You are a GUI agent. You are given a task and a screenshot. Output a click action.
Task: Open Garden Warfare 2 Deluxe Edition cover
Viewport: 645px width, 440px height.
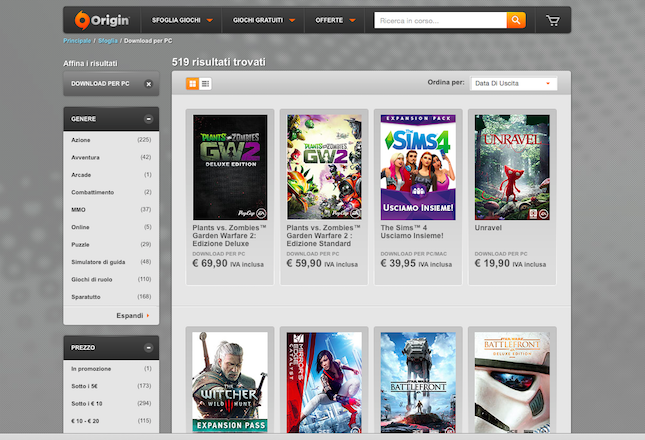point(230,167)
